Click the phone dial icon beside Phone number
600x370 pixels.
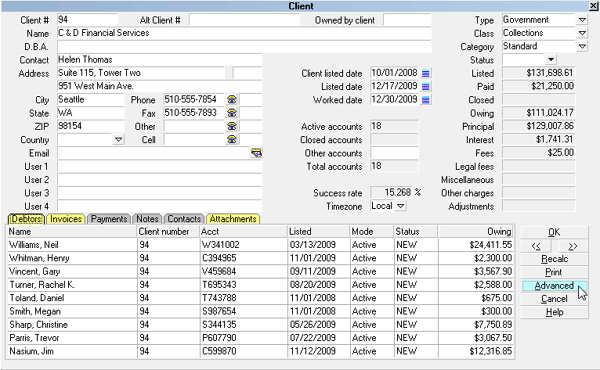[232, 99]
